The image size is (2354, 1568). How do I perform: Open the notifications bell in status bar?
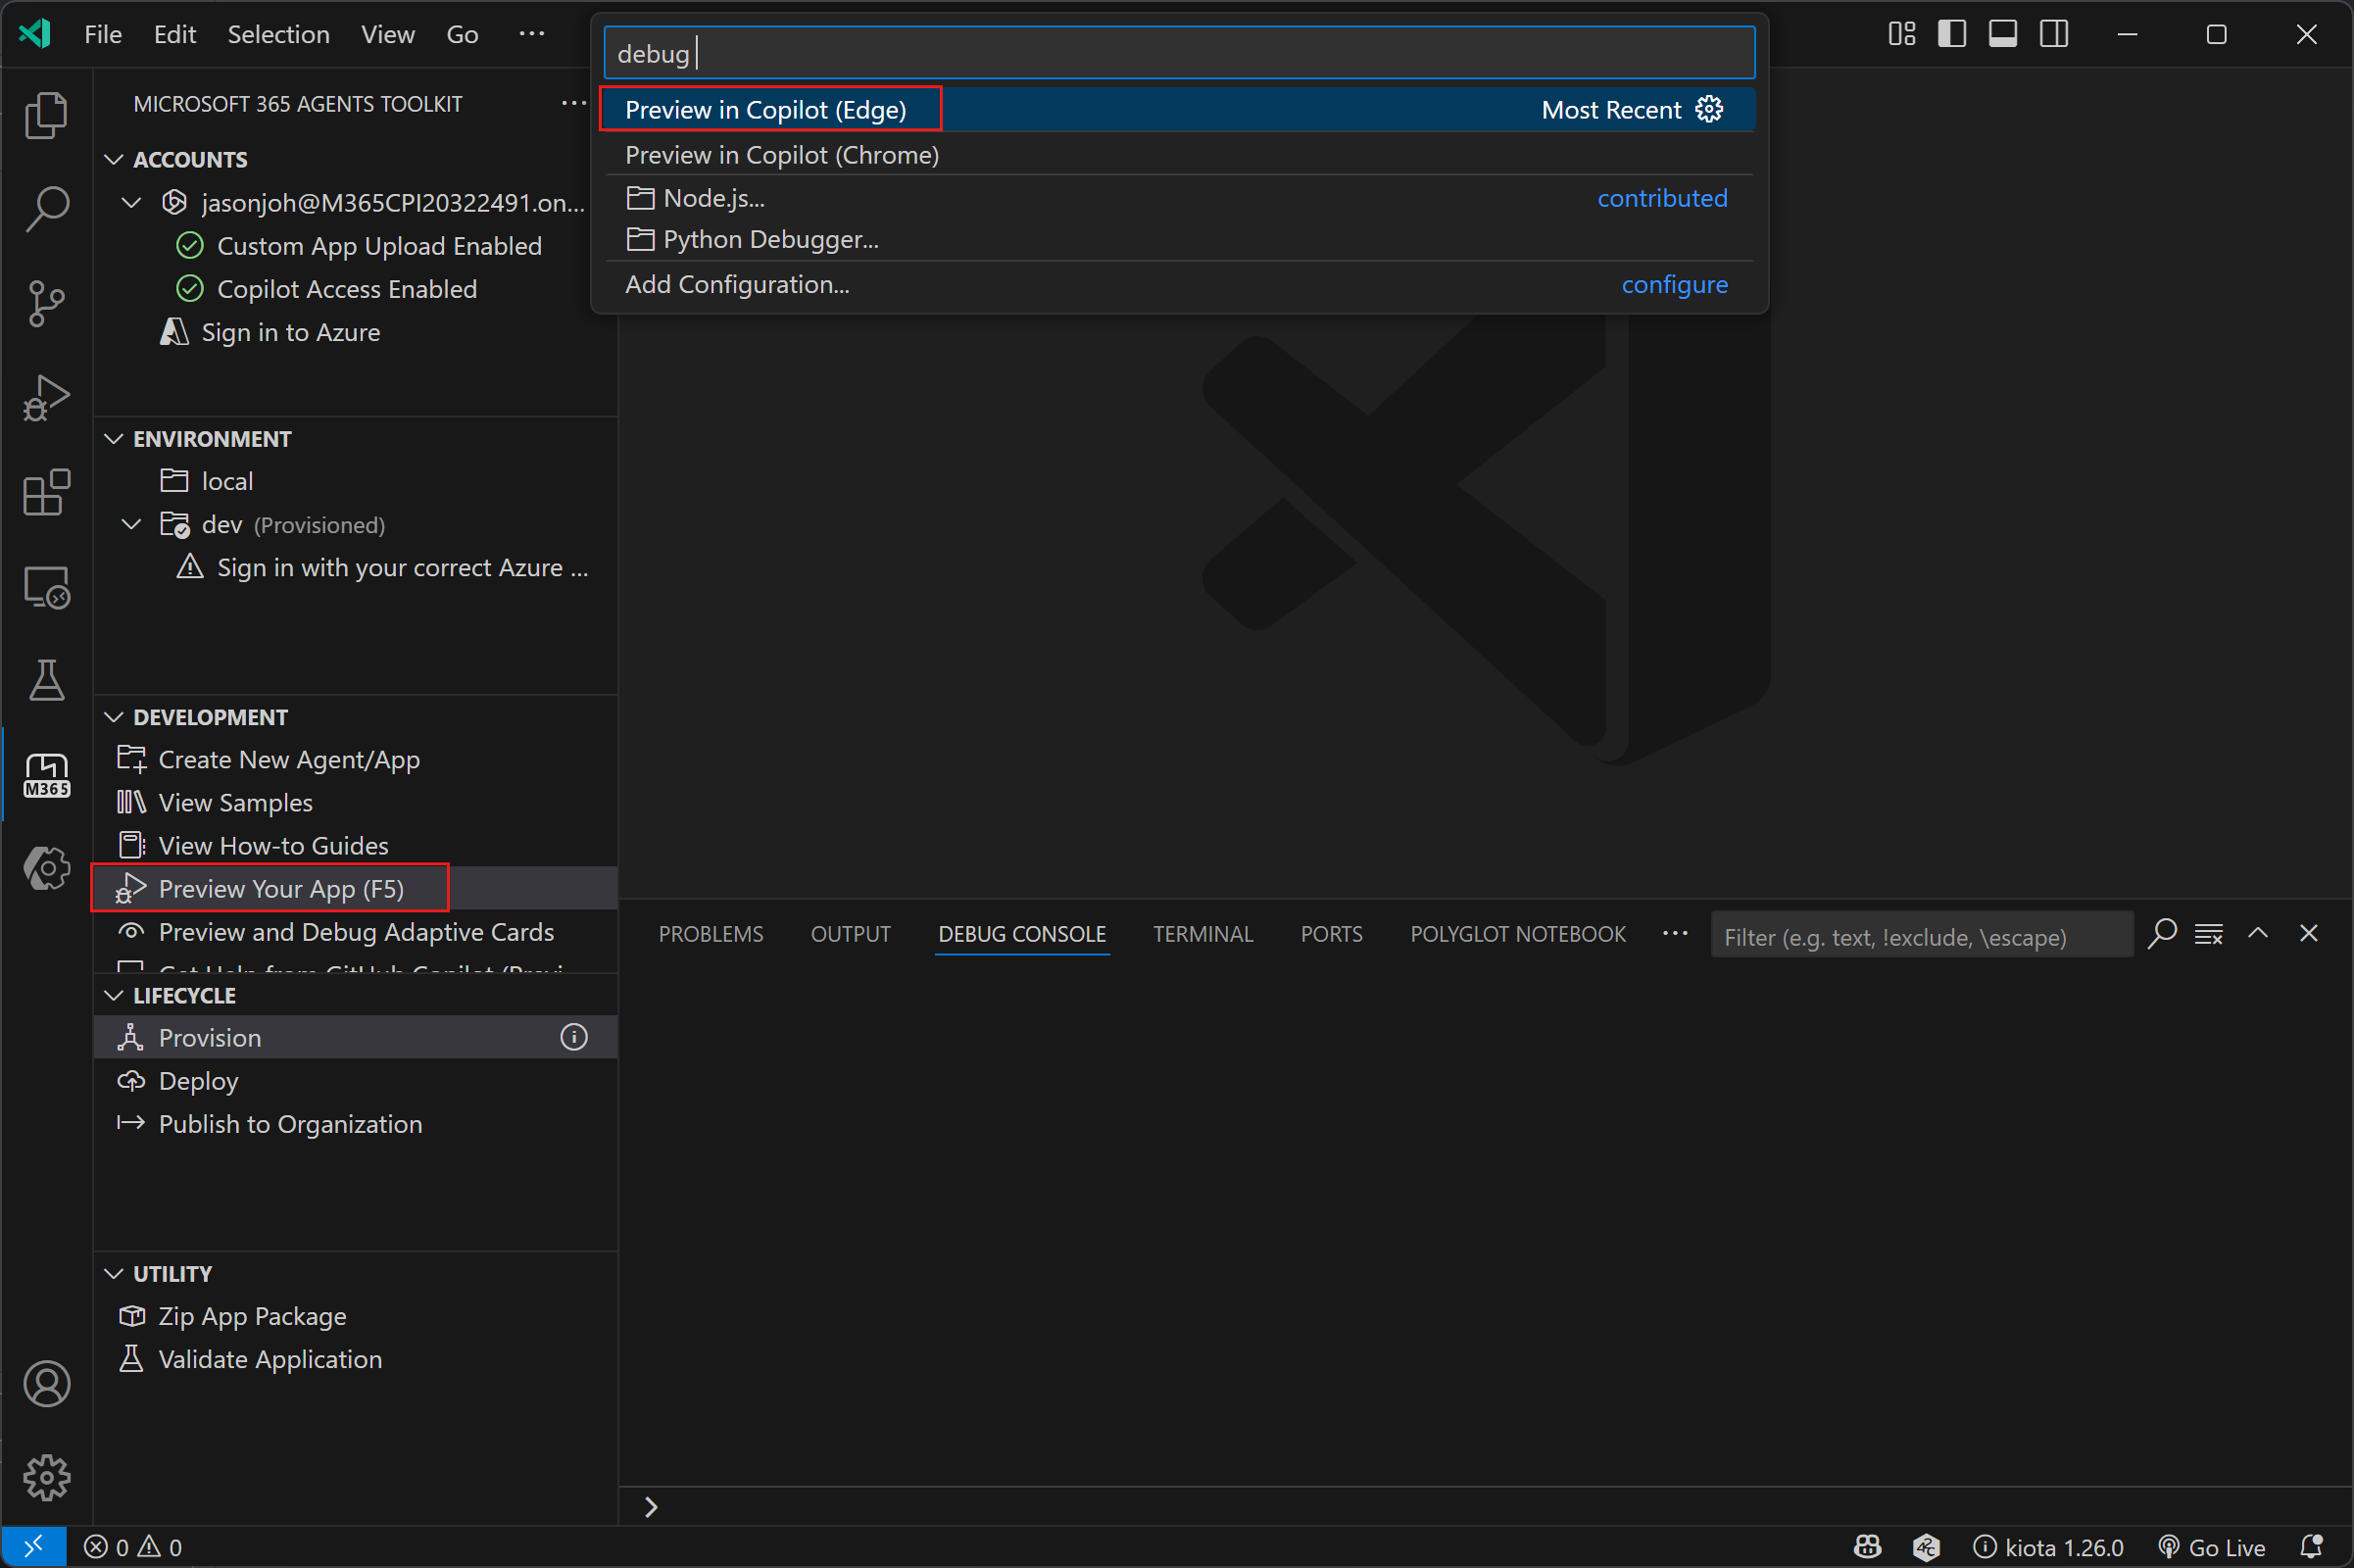2313,1546
